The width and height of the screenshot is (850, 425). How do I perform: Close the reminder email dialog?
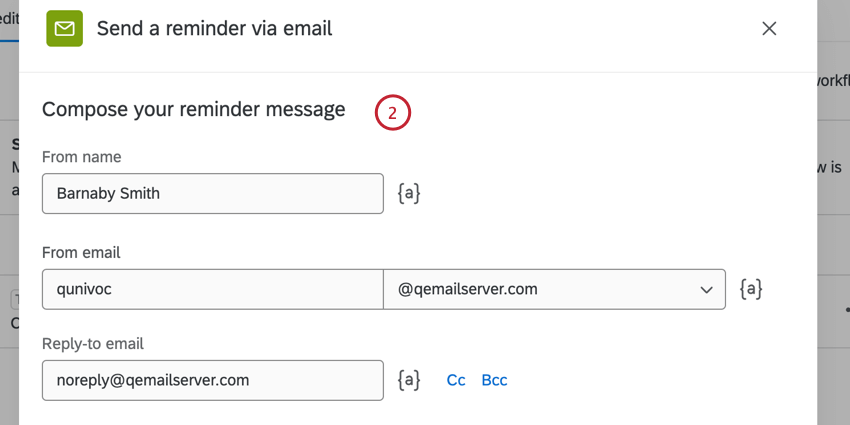(769, 29)
